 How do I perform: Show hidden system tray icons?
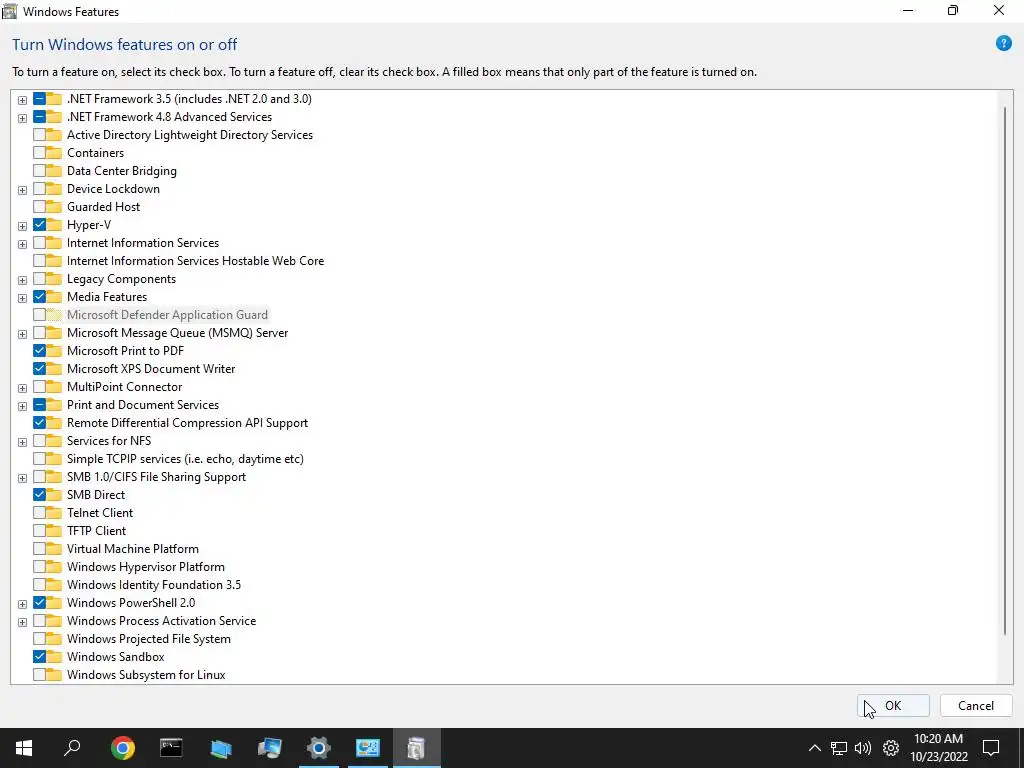pyautogui.click(x=814, y=748)
